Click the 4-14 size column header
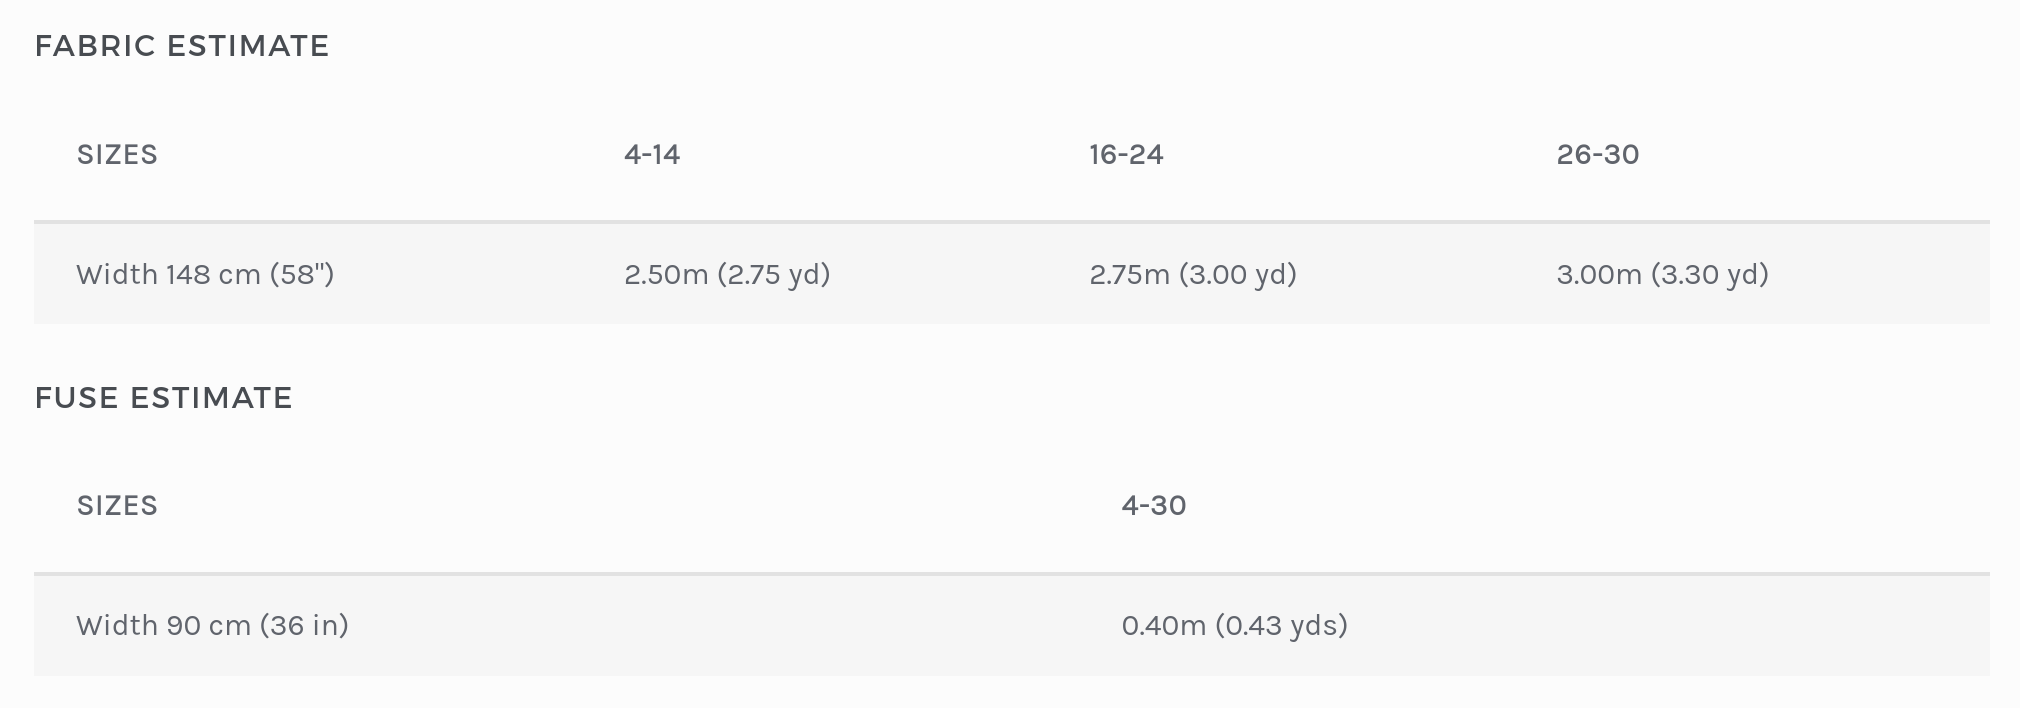2020x708 pixels. click(652, 155)
